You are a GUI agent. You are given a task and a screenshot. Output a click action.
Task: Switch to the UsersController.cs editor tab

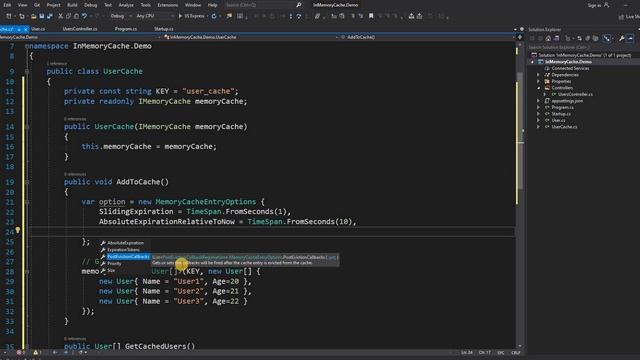coord(80,29)
